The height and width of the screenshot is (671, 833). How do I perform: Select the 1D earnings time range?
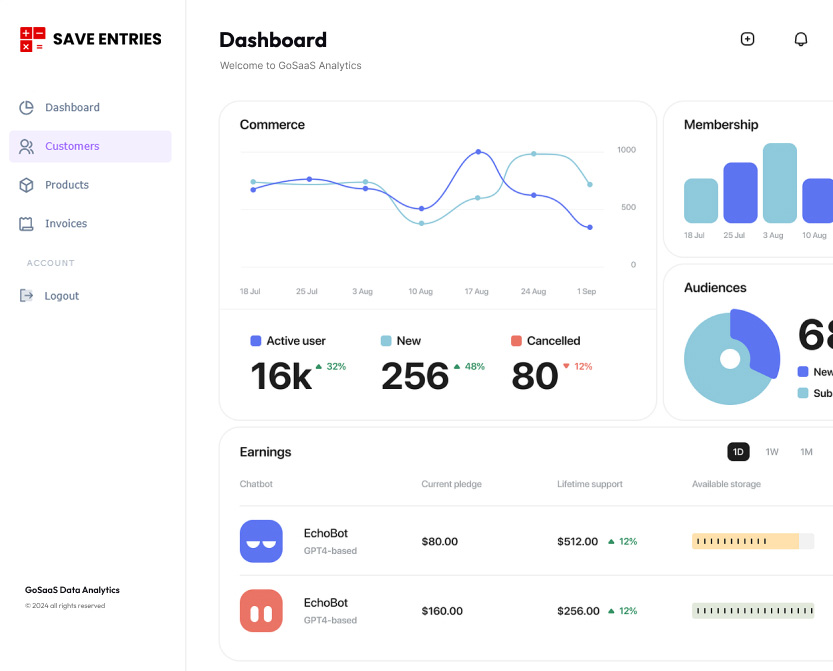738,452
